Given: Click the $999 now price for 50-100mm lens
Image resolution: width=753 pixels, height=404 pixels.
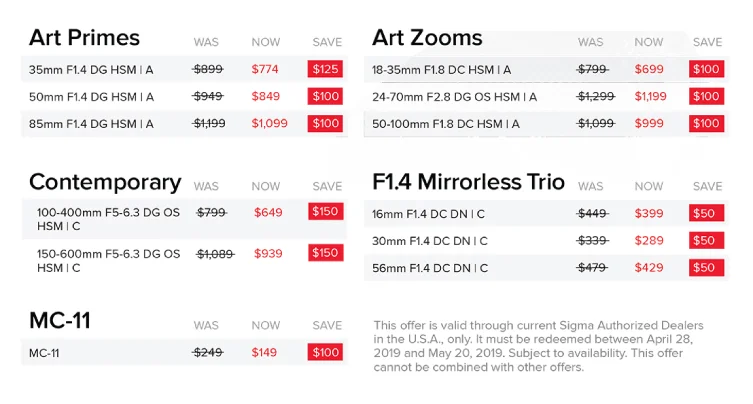Looking at the screenshot, I should [649, 123].
